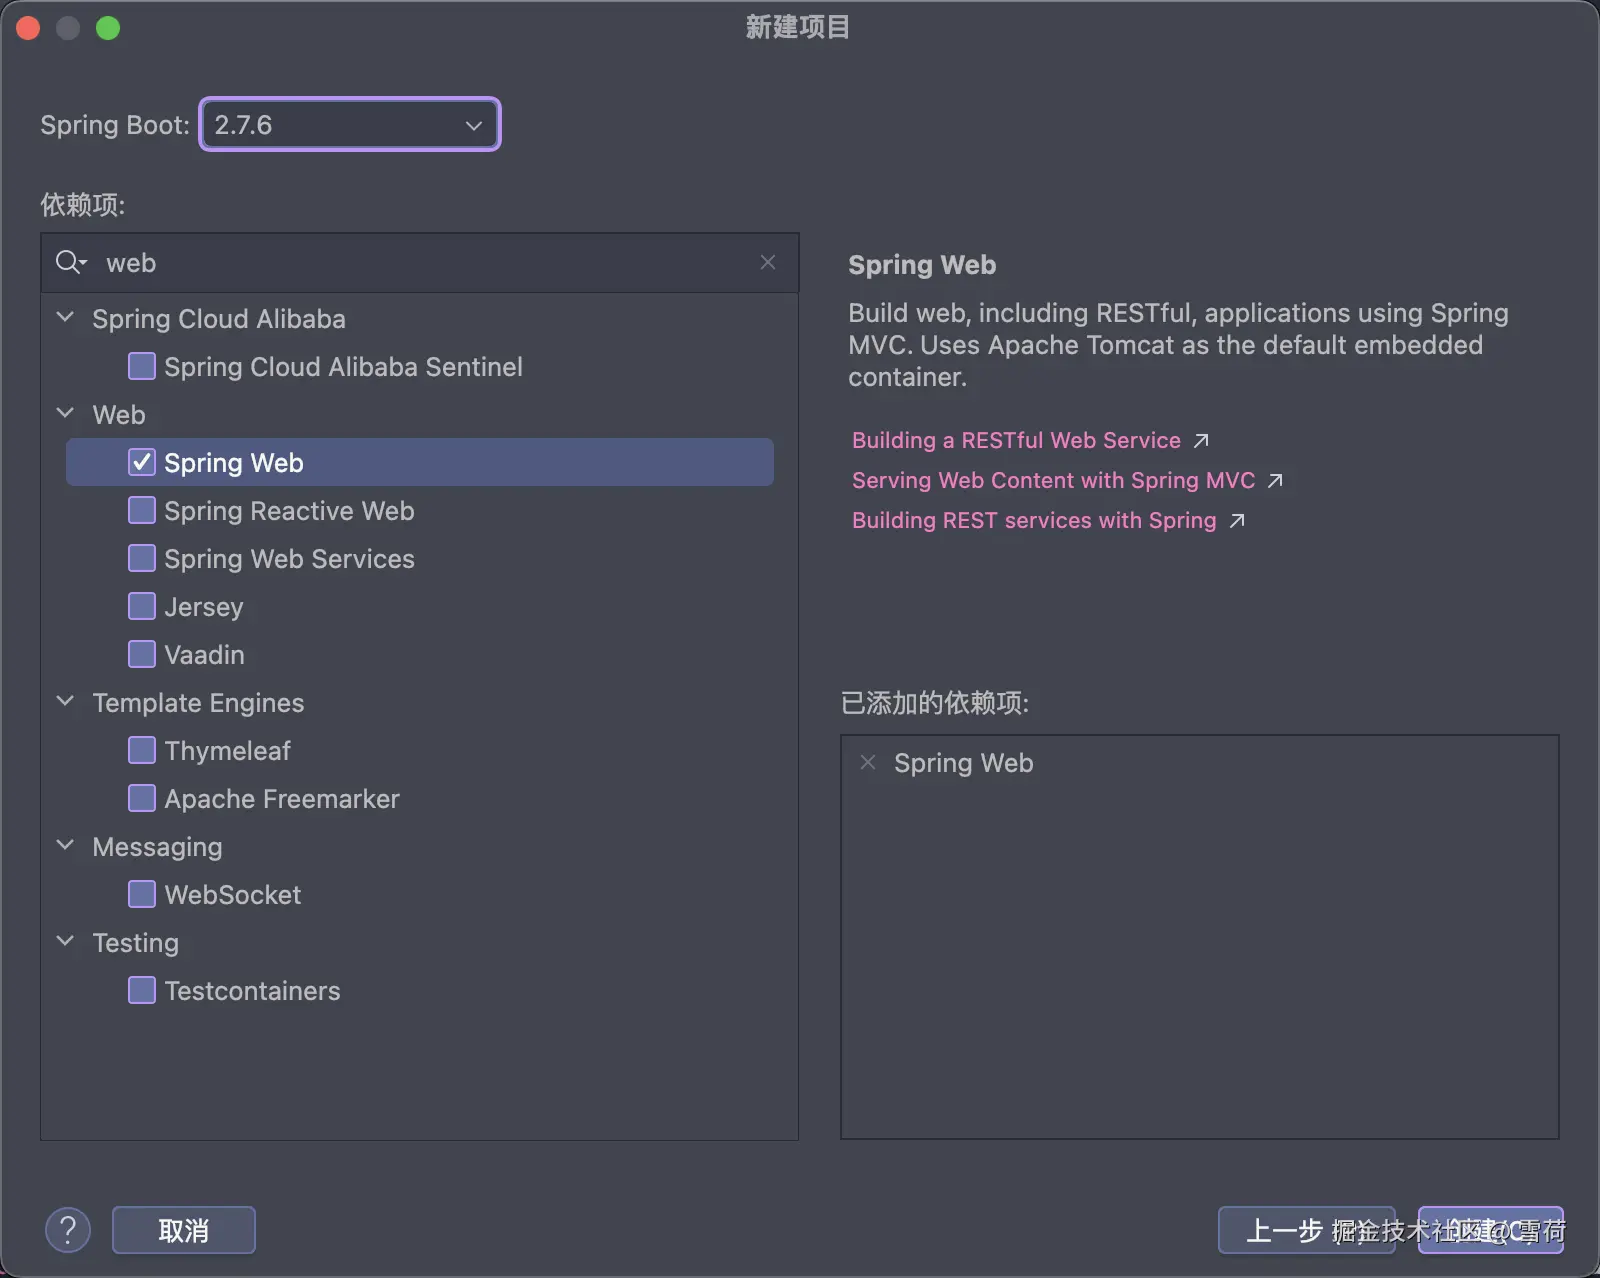Open Building a RESTful Web Service link
The image size is (1600, 1278).
pos(1016,441)
